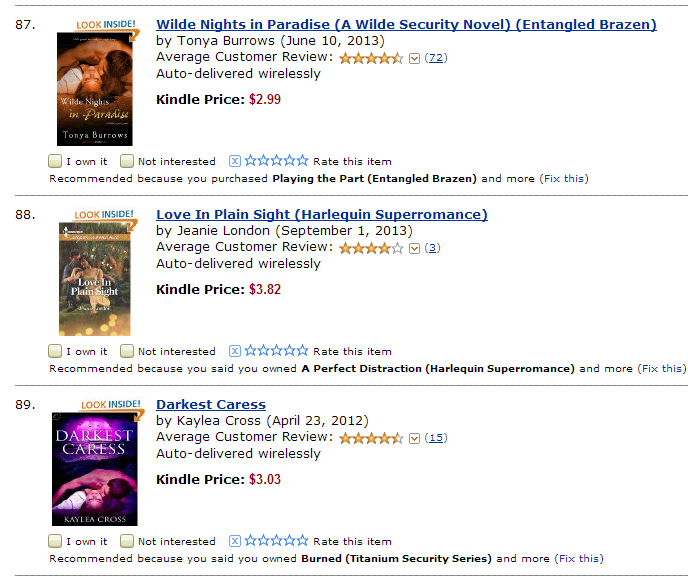Clear rating for Wilde Nights in Paradise
Viewport: 688px width, 582px height.
[235, 161]
